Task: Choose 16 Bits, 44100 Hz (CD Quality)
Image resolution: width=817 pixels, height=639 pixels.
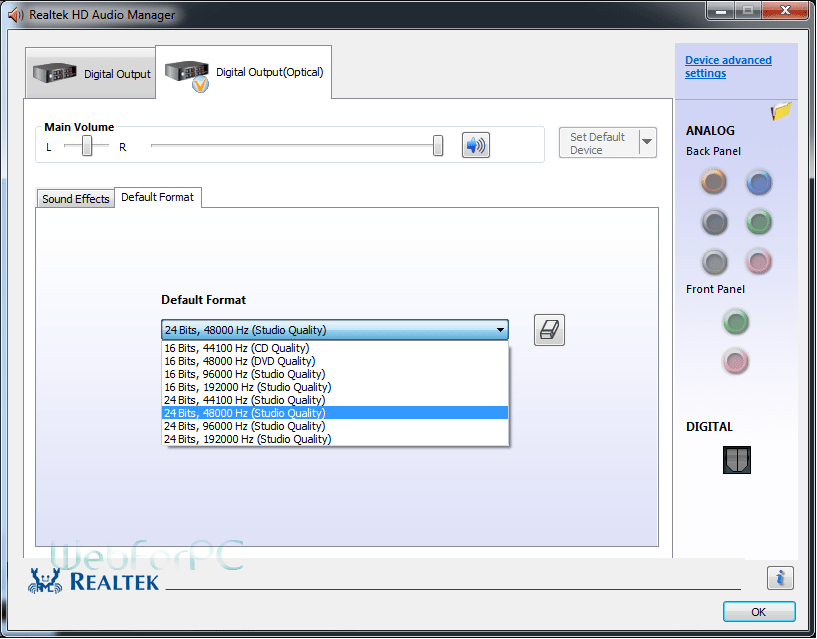Action: pos(335,348)
